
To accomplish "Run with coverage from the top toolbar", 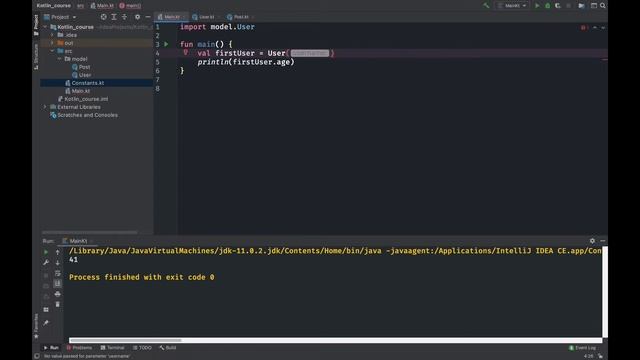I will click(x=558, y=6).
